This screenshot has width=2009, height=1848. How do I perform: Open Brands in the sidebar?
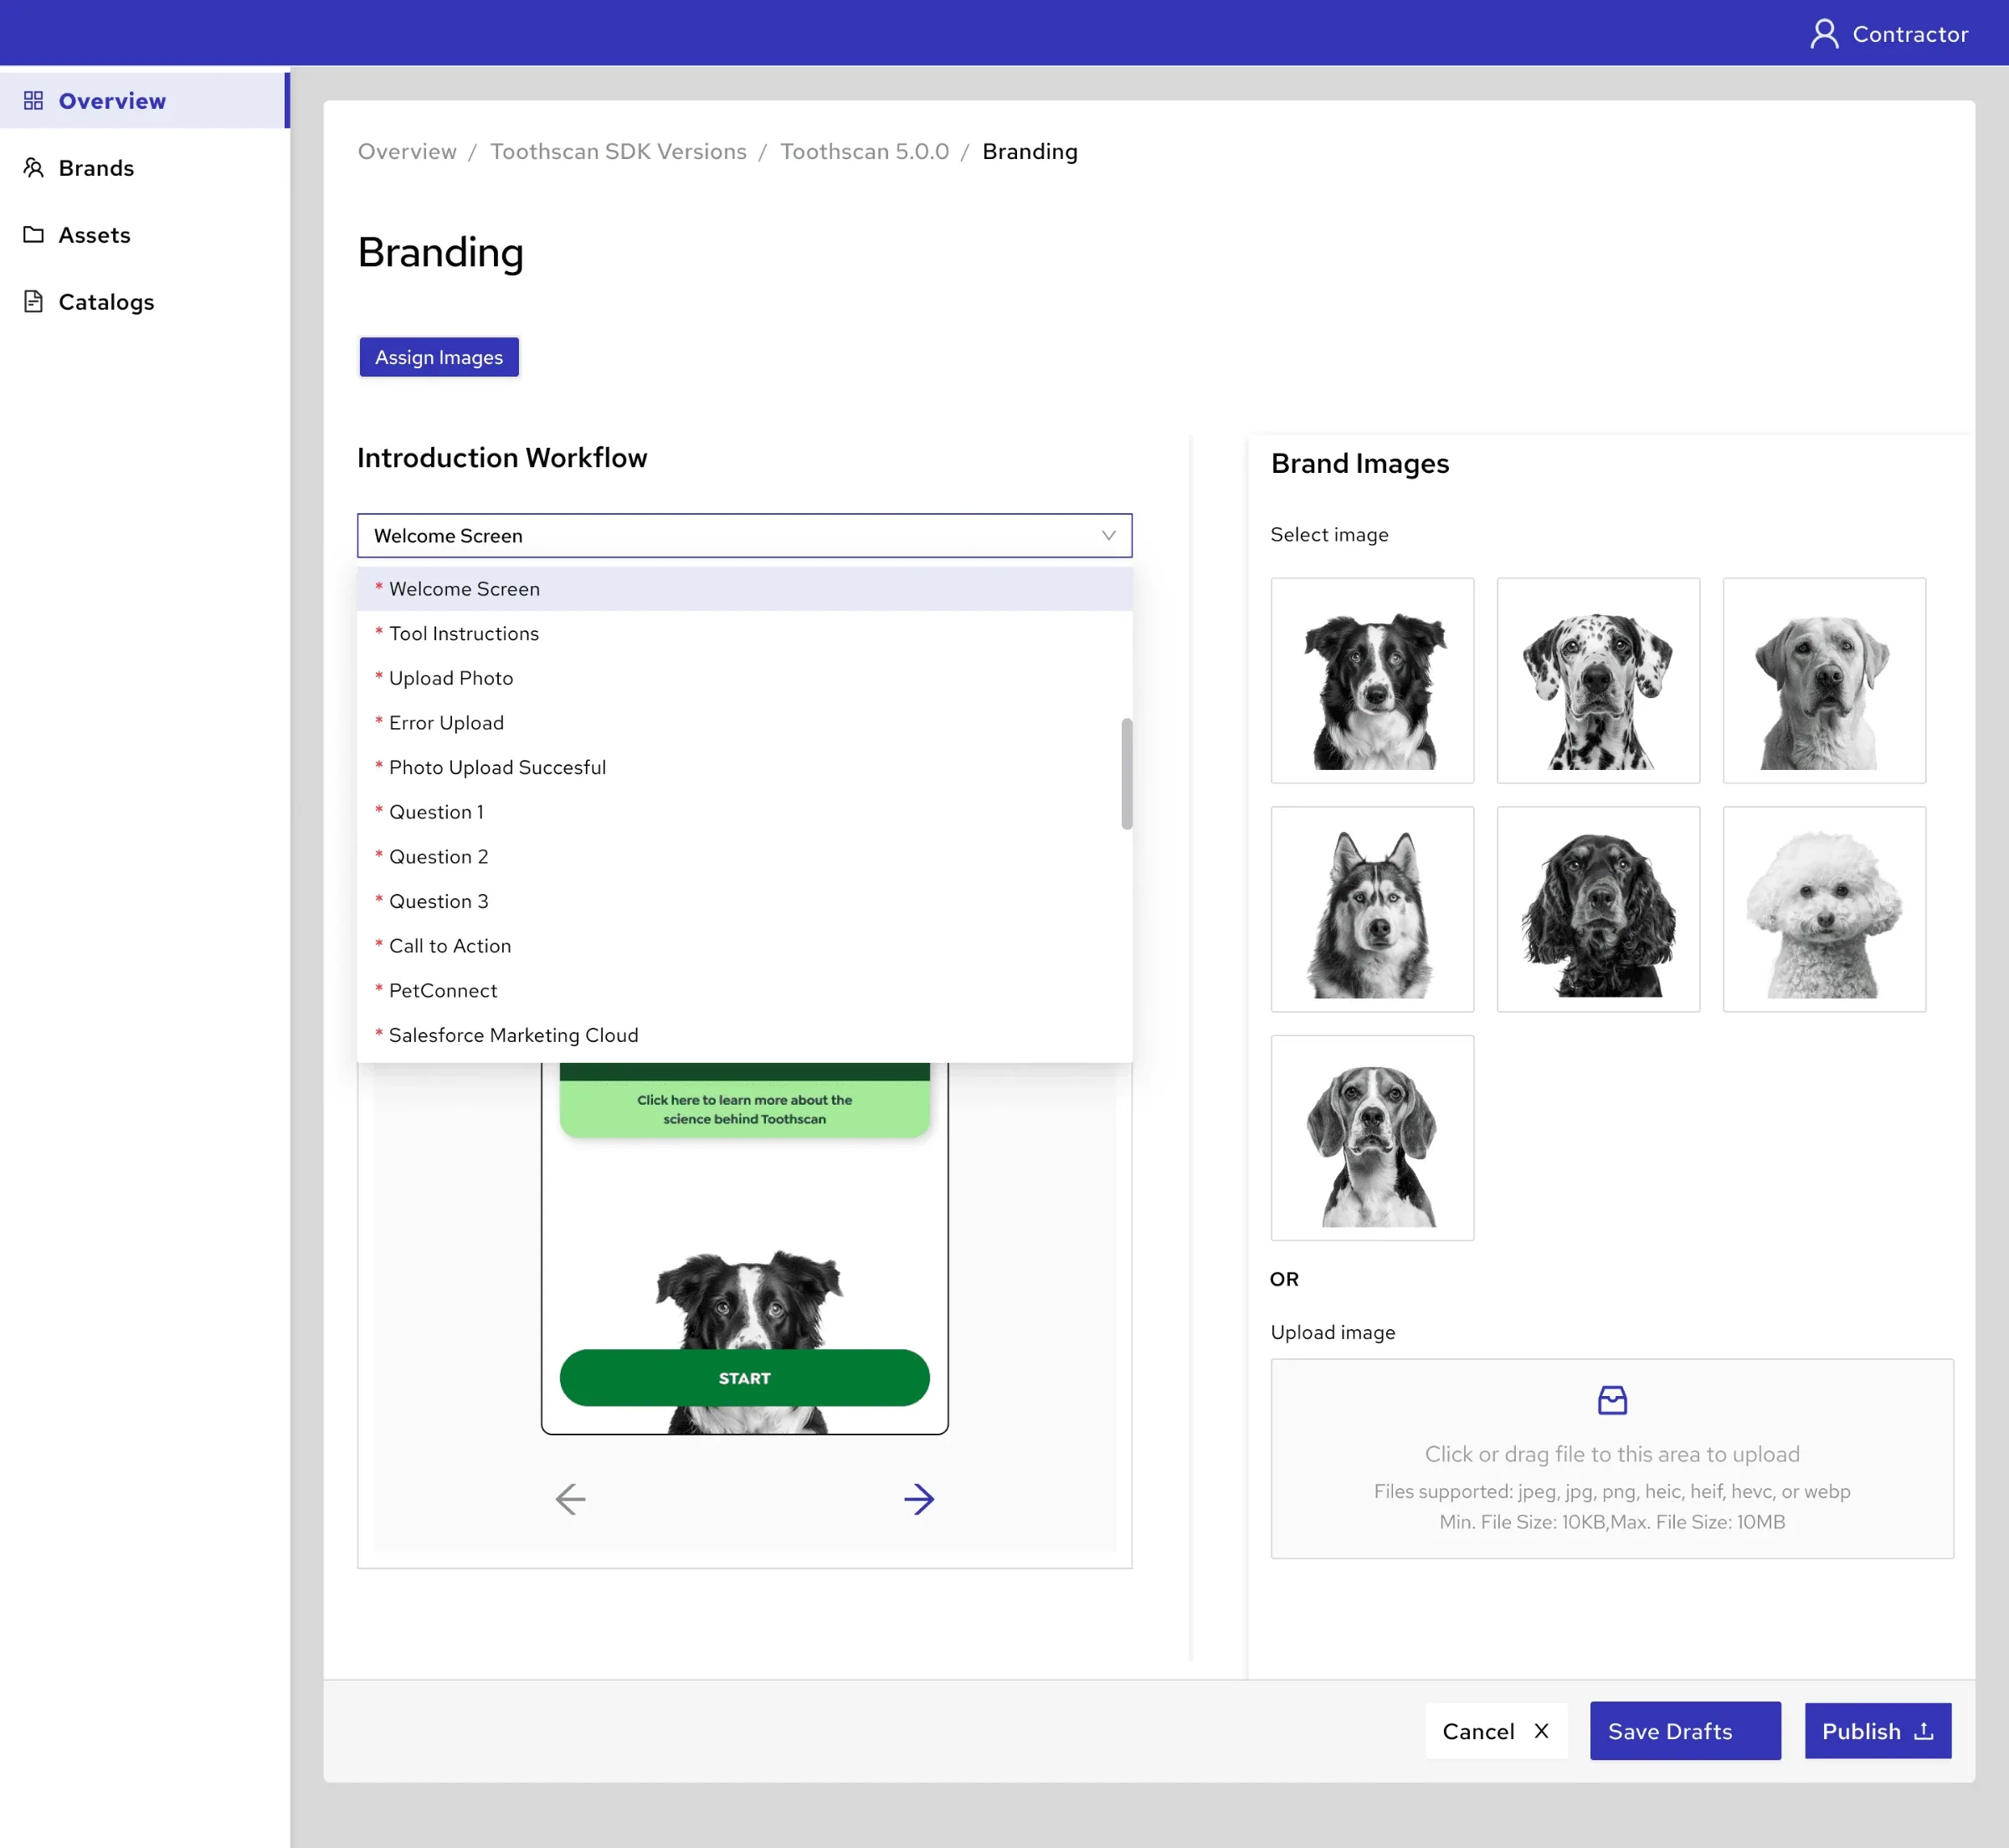pos(145,168)
